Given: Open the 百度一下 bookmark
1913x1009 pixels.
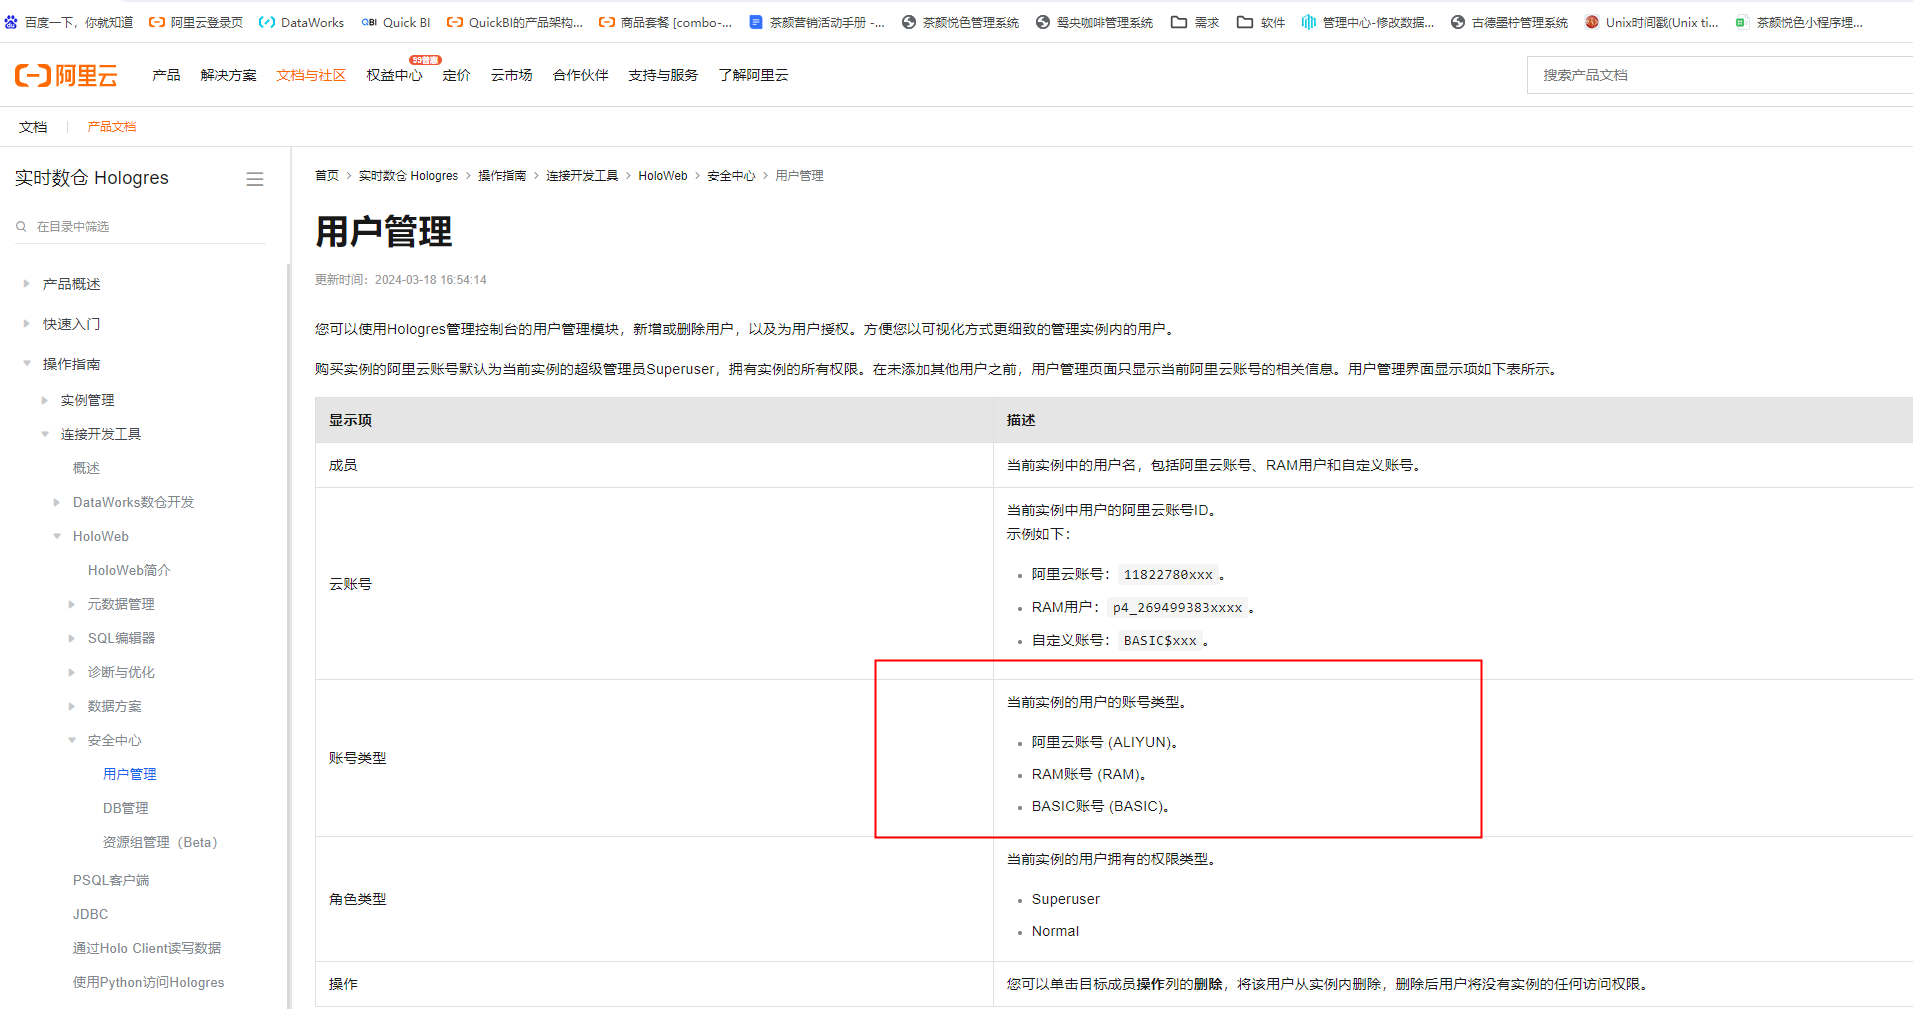Looking at the screenshot, I should pos(68,22).
